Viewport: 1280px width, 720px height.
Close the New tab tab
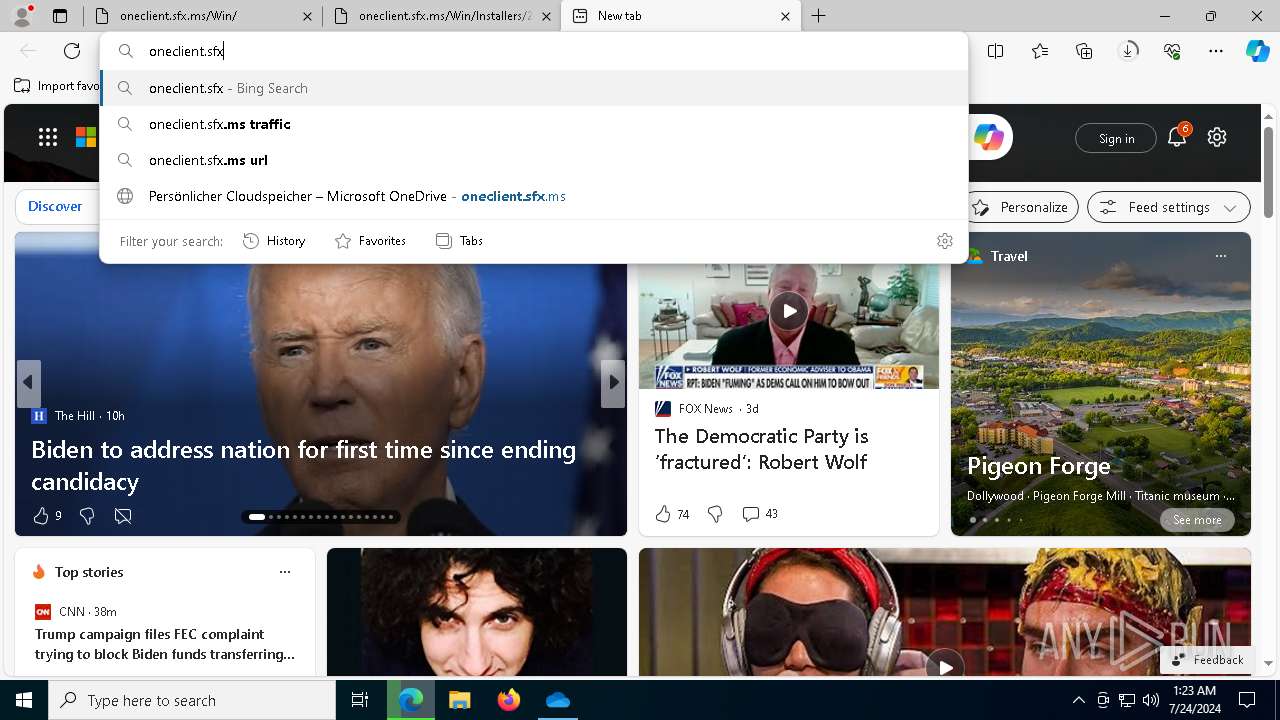point(785,16)
